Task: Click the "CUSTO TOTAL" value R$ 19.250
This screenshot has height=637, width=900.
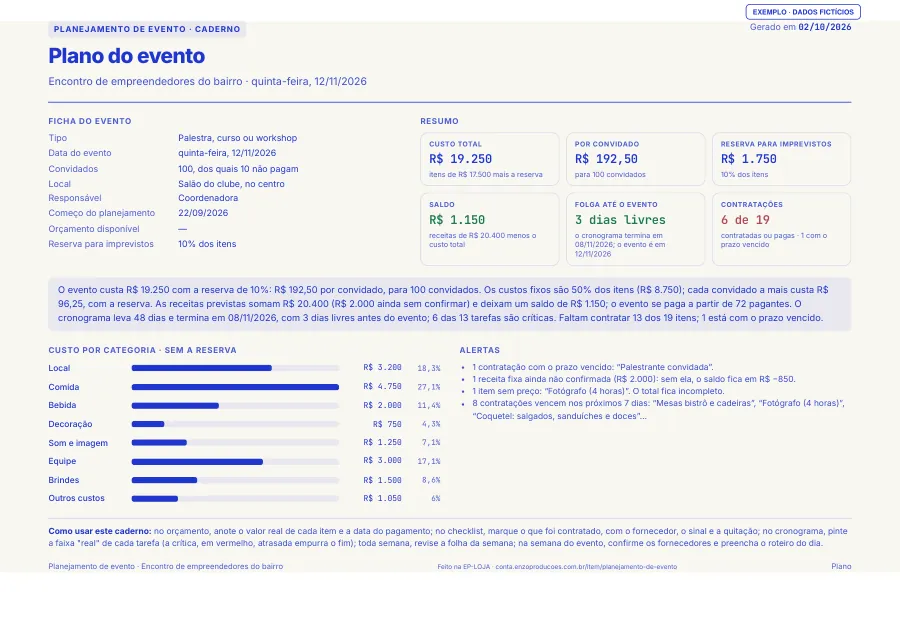Action: tap(460, 159)
